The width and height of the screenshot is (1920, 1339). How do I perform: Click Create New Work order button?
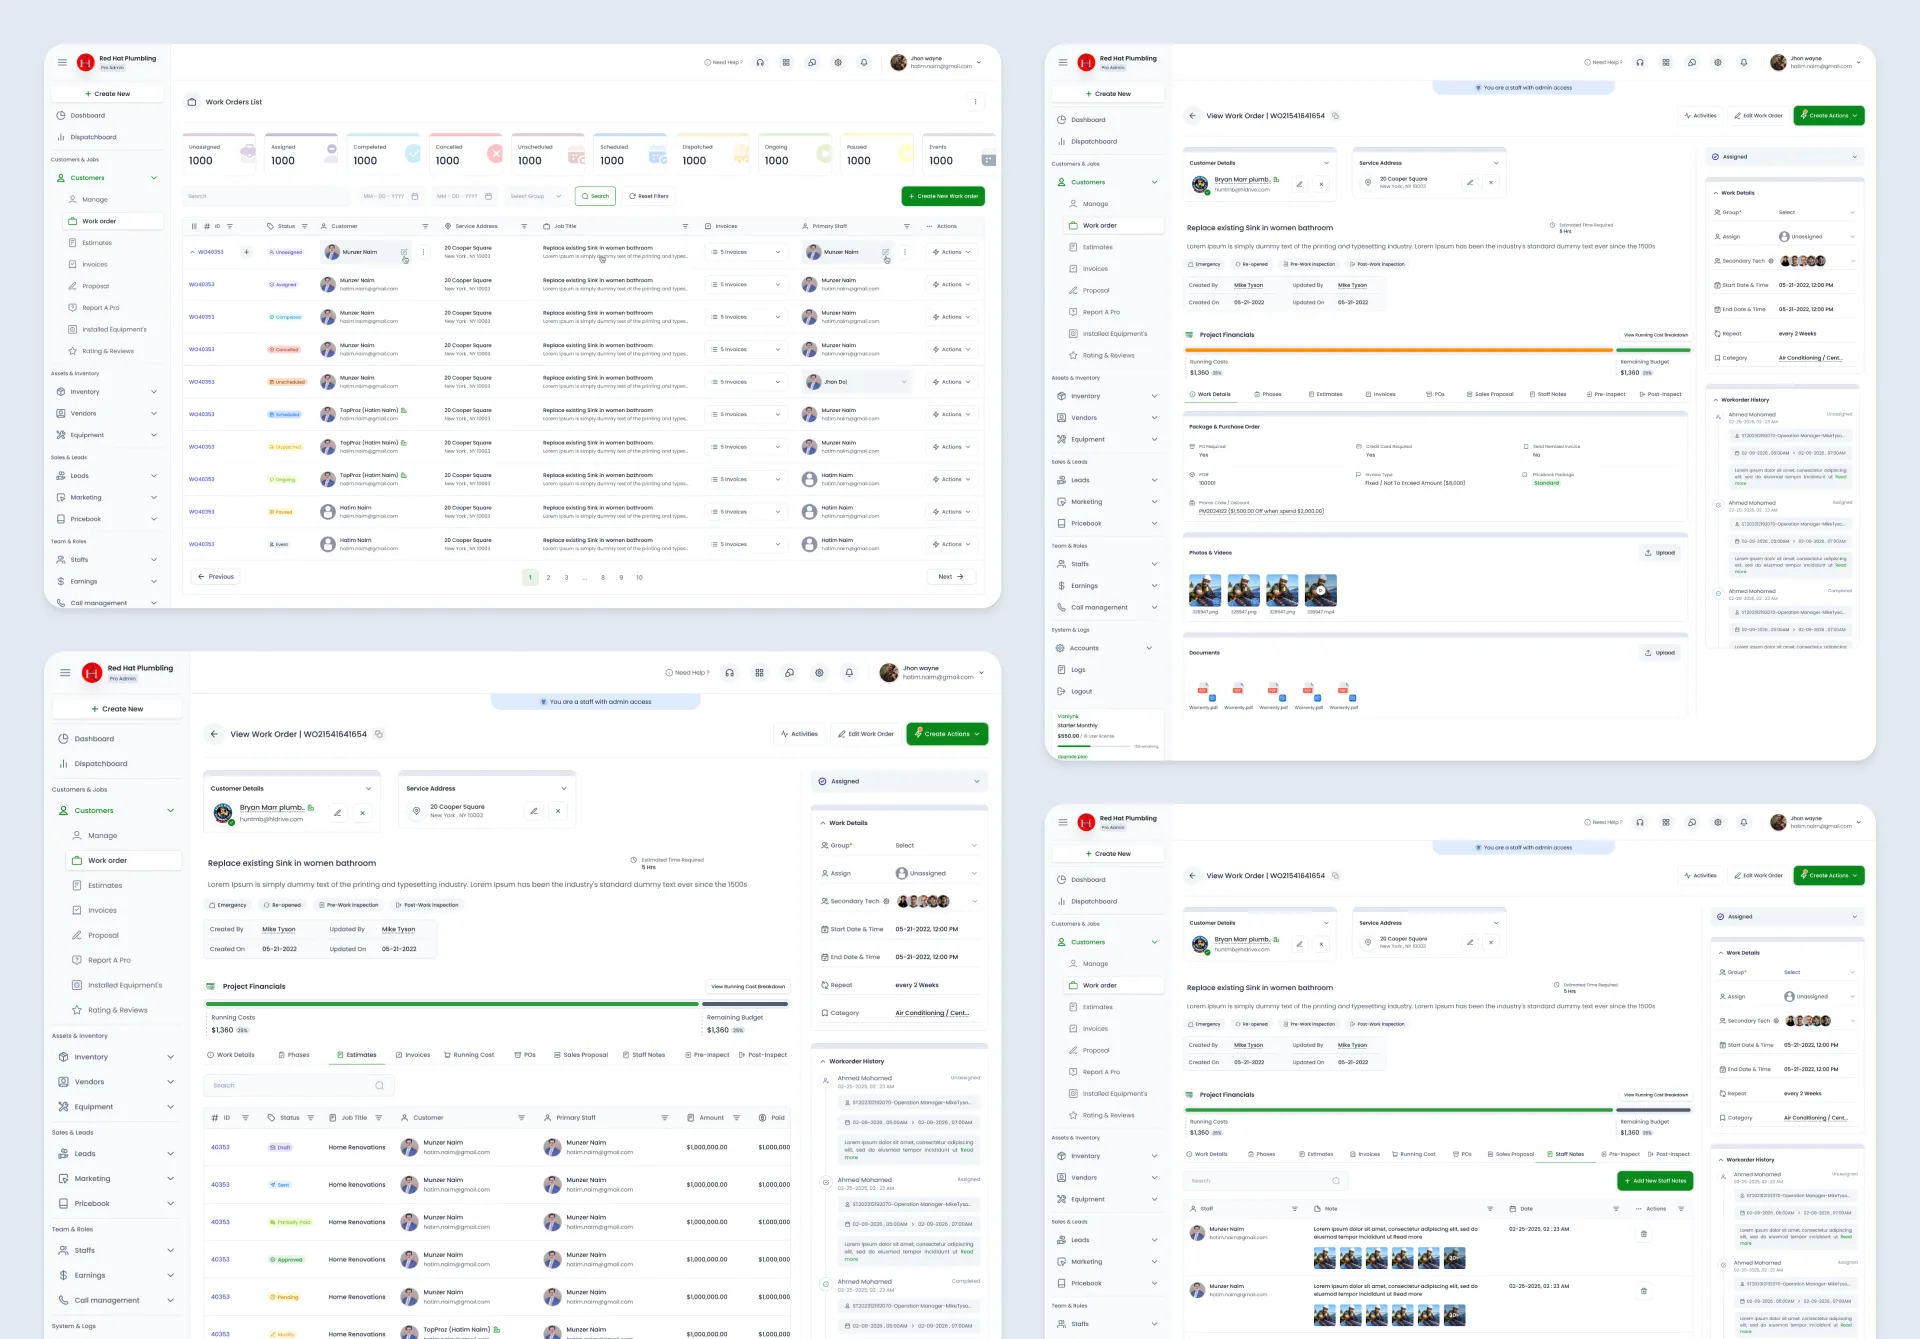tap(942, 196)
